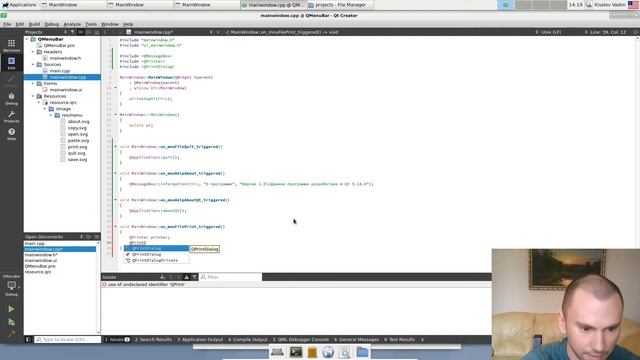
Task: Collapse the res/menu folder
Action: click(x=51, y=115)
